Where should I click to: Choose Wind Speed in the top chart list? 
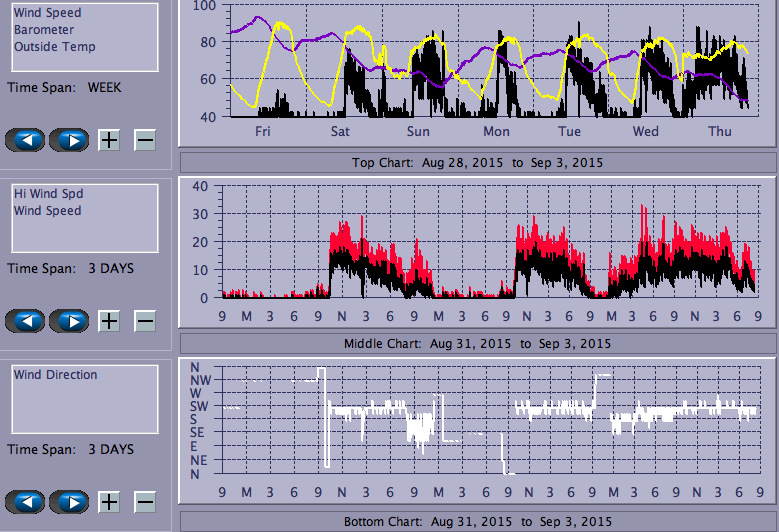click(x=48, y=13)
